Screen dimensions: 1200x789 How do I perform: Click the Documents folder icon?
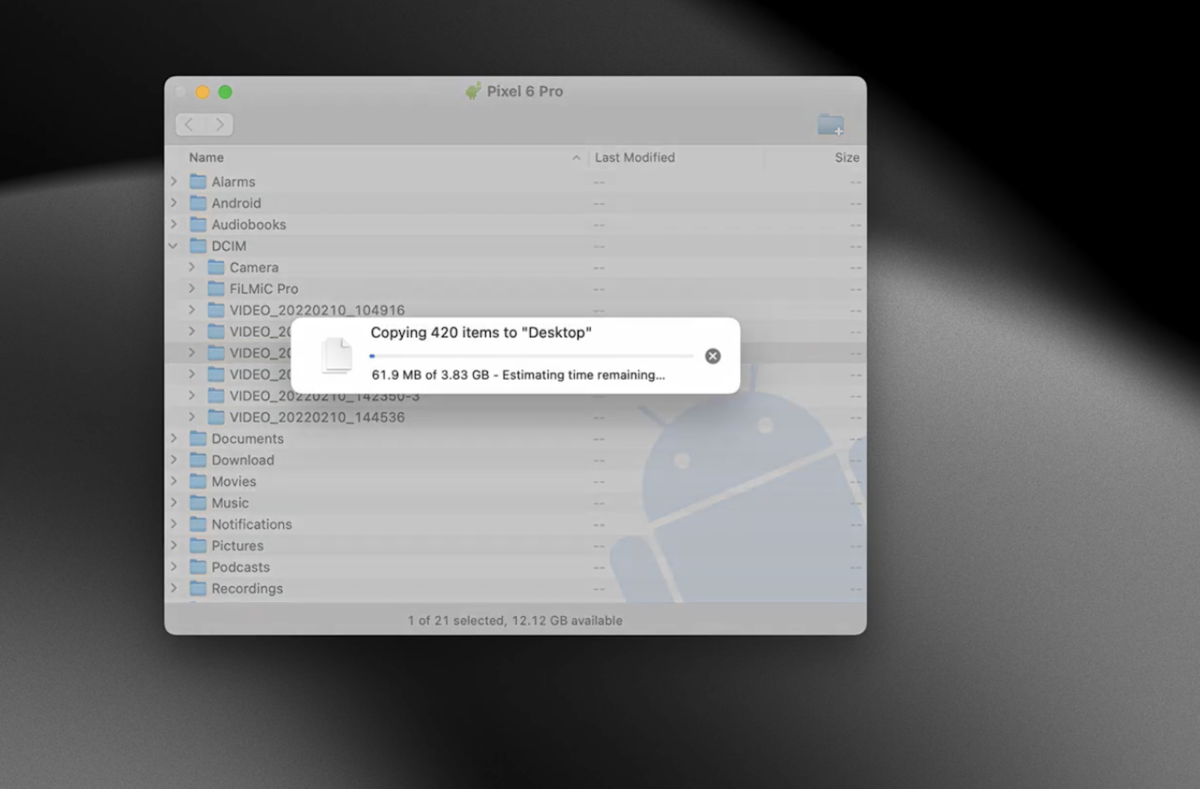[198, 439]
